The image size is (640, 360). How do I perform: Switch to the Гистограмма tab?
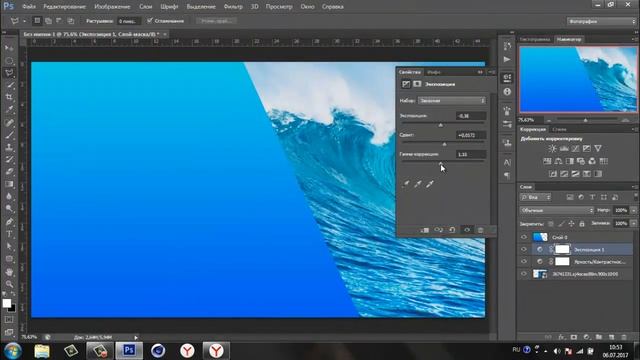(535, 39)
